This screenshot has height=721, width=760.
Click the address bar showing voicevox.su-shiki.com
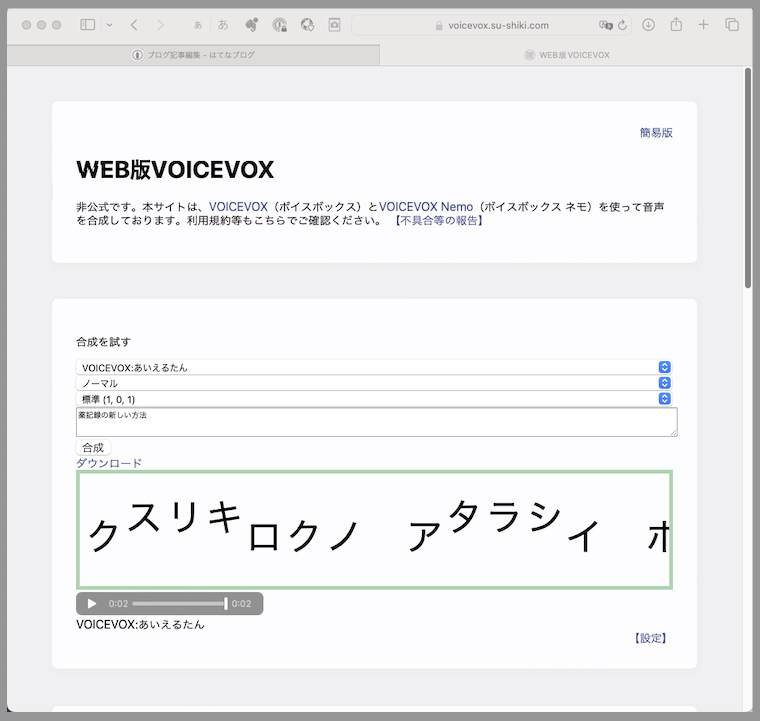coord(491,25)
